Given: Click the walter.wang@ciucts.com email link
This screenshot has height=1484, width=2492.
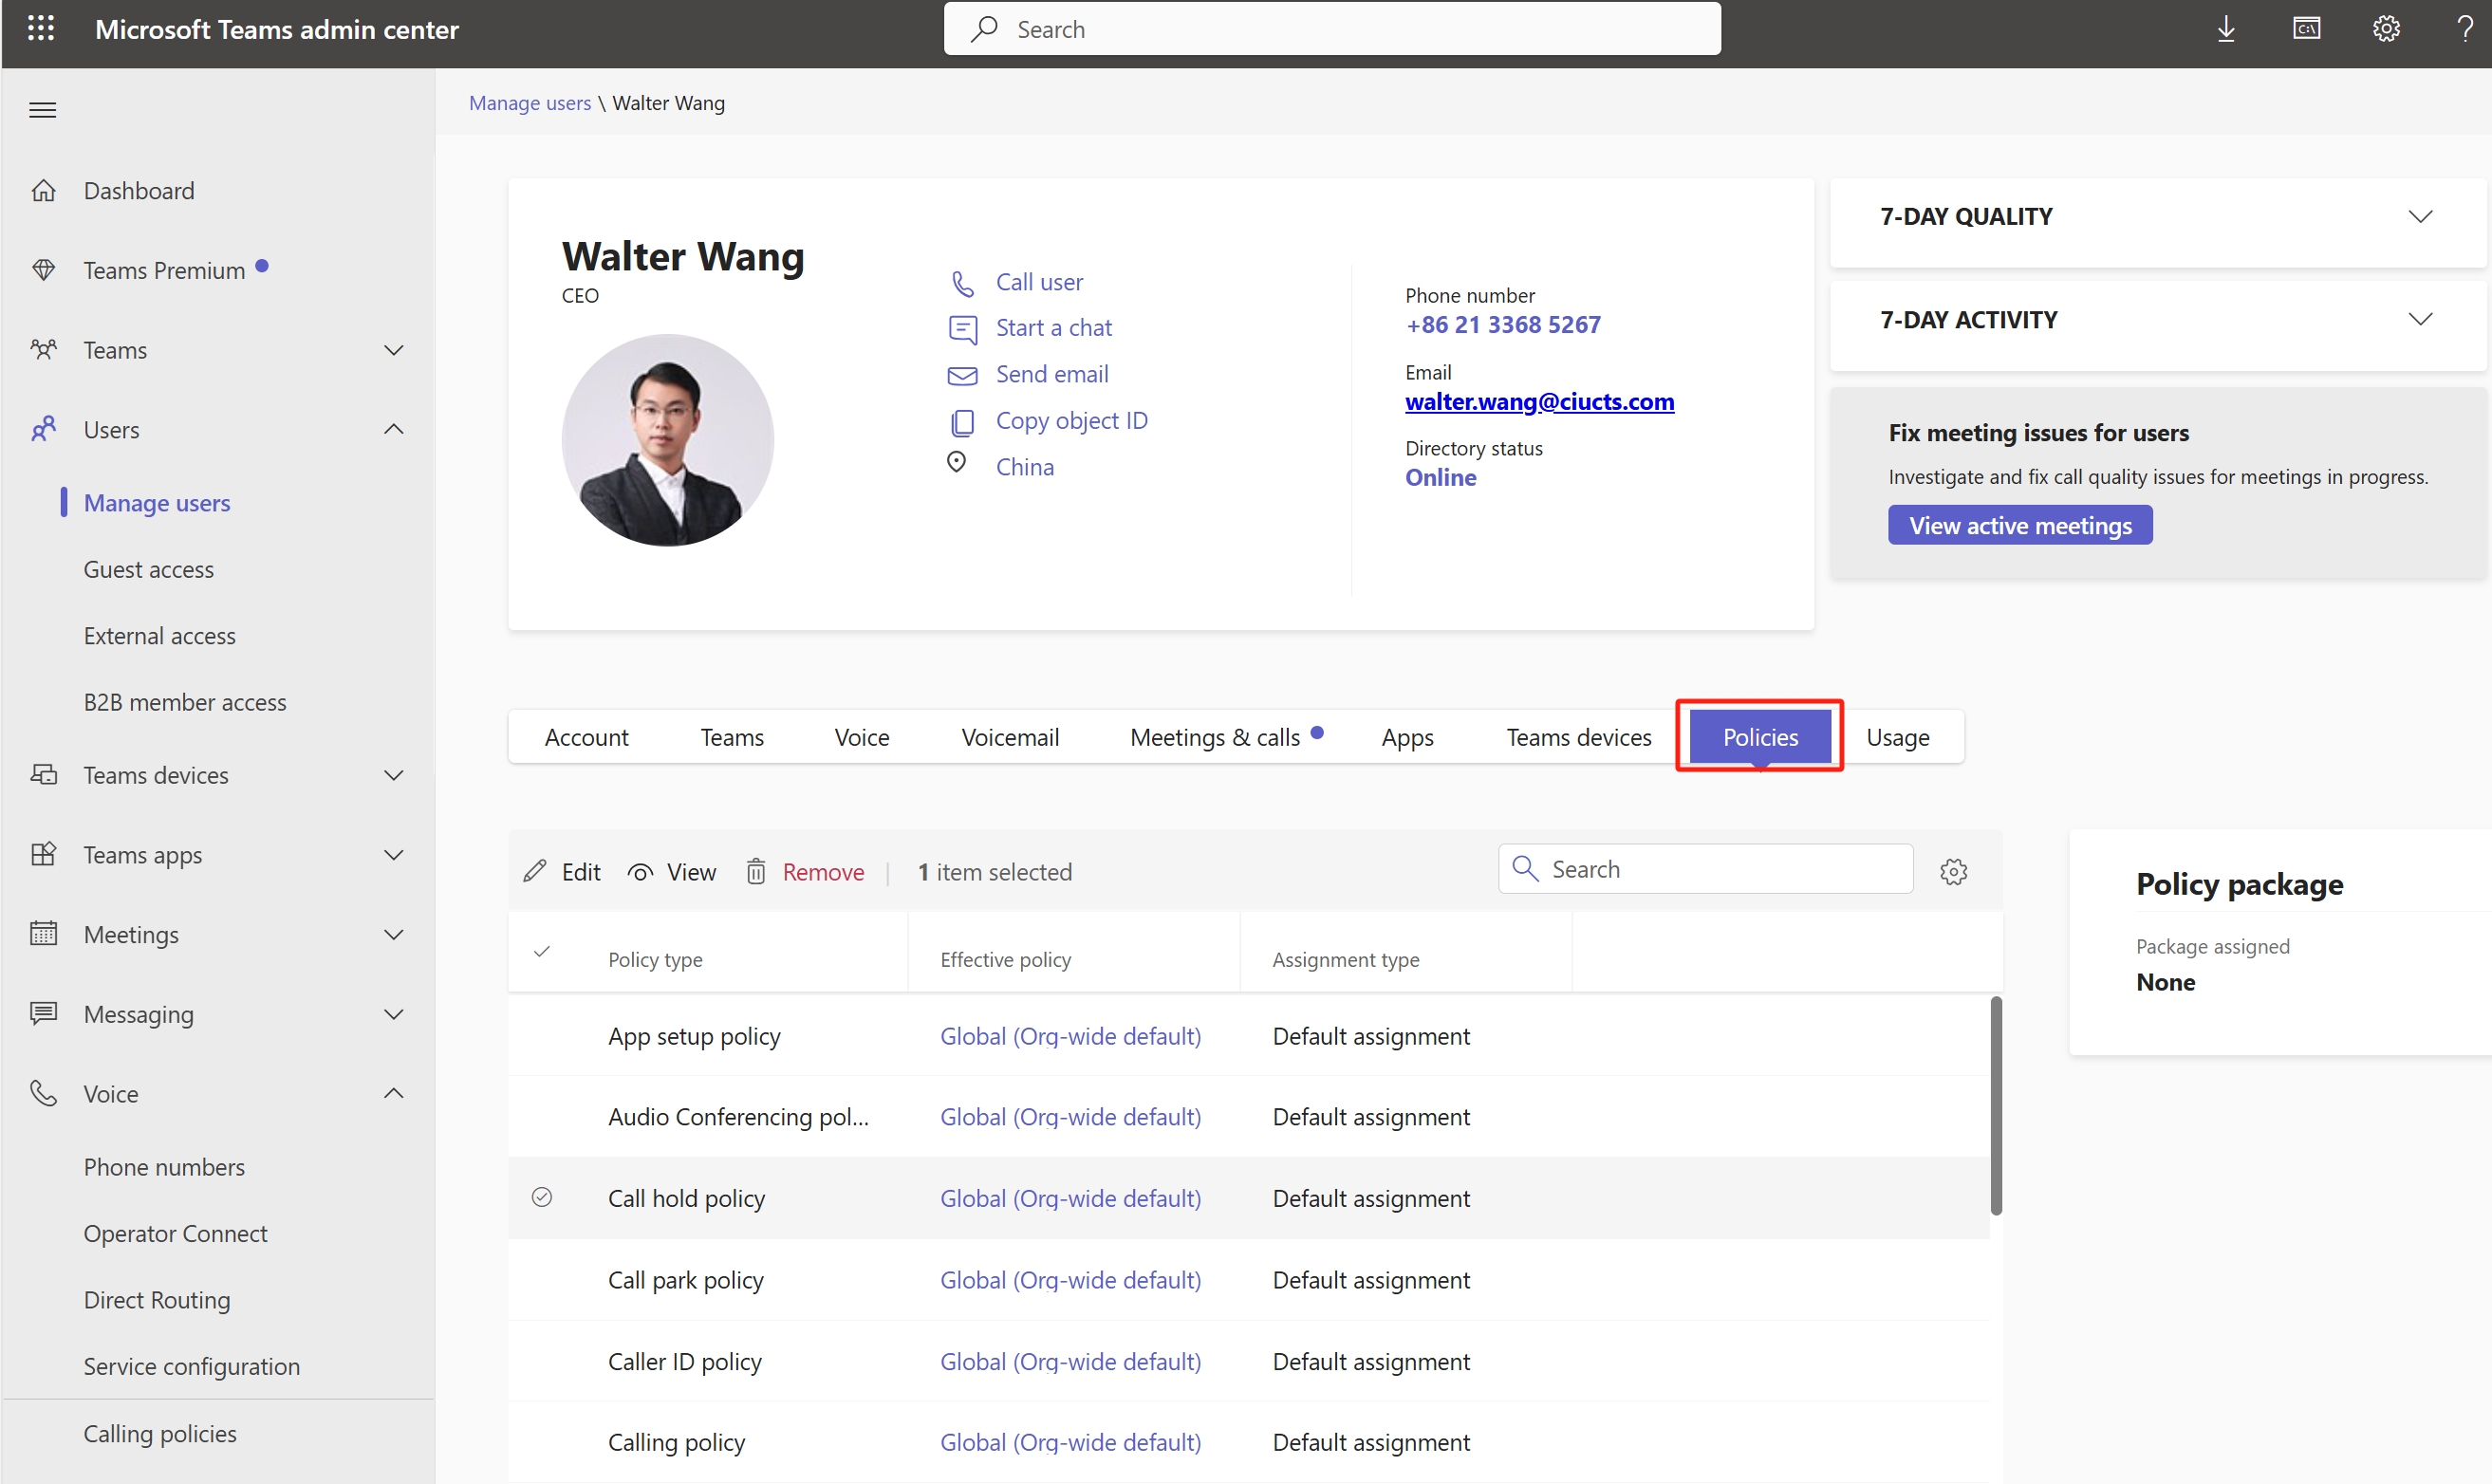Looking at the screenshot, I should tap(1539, 401).
